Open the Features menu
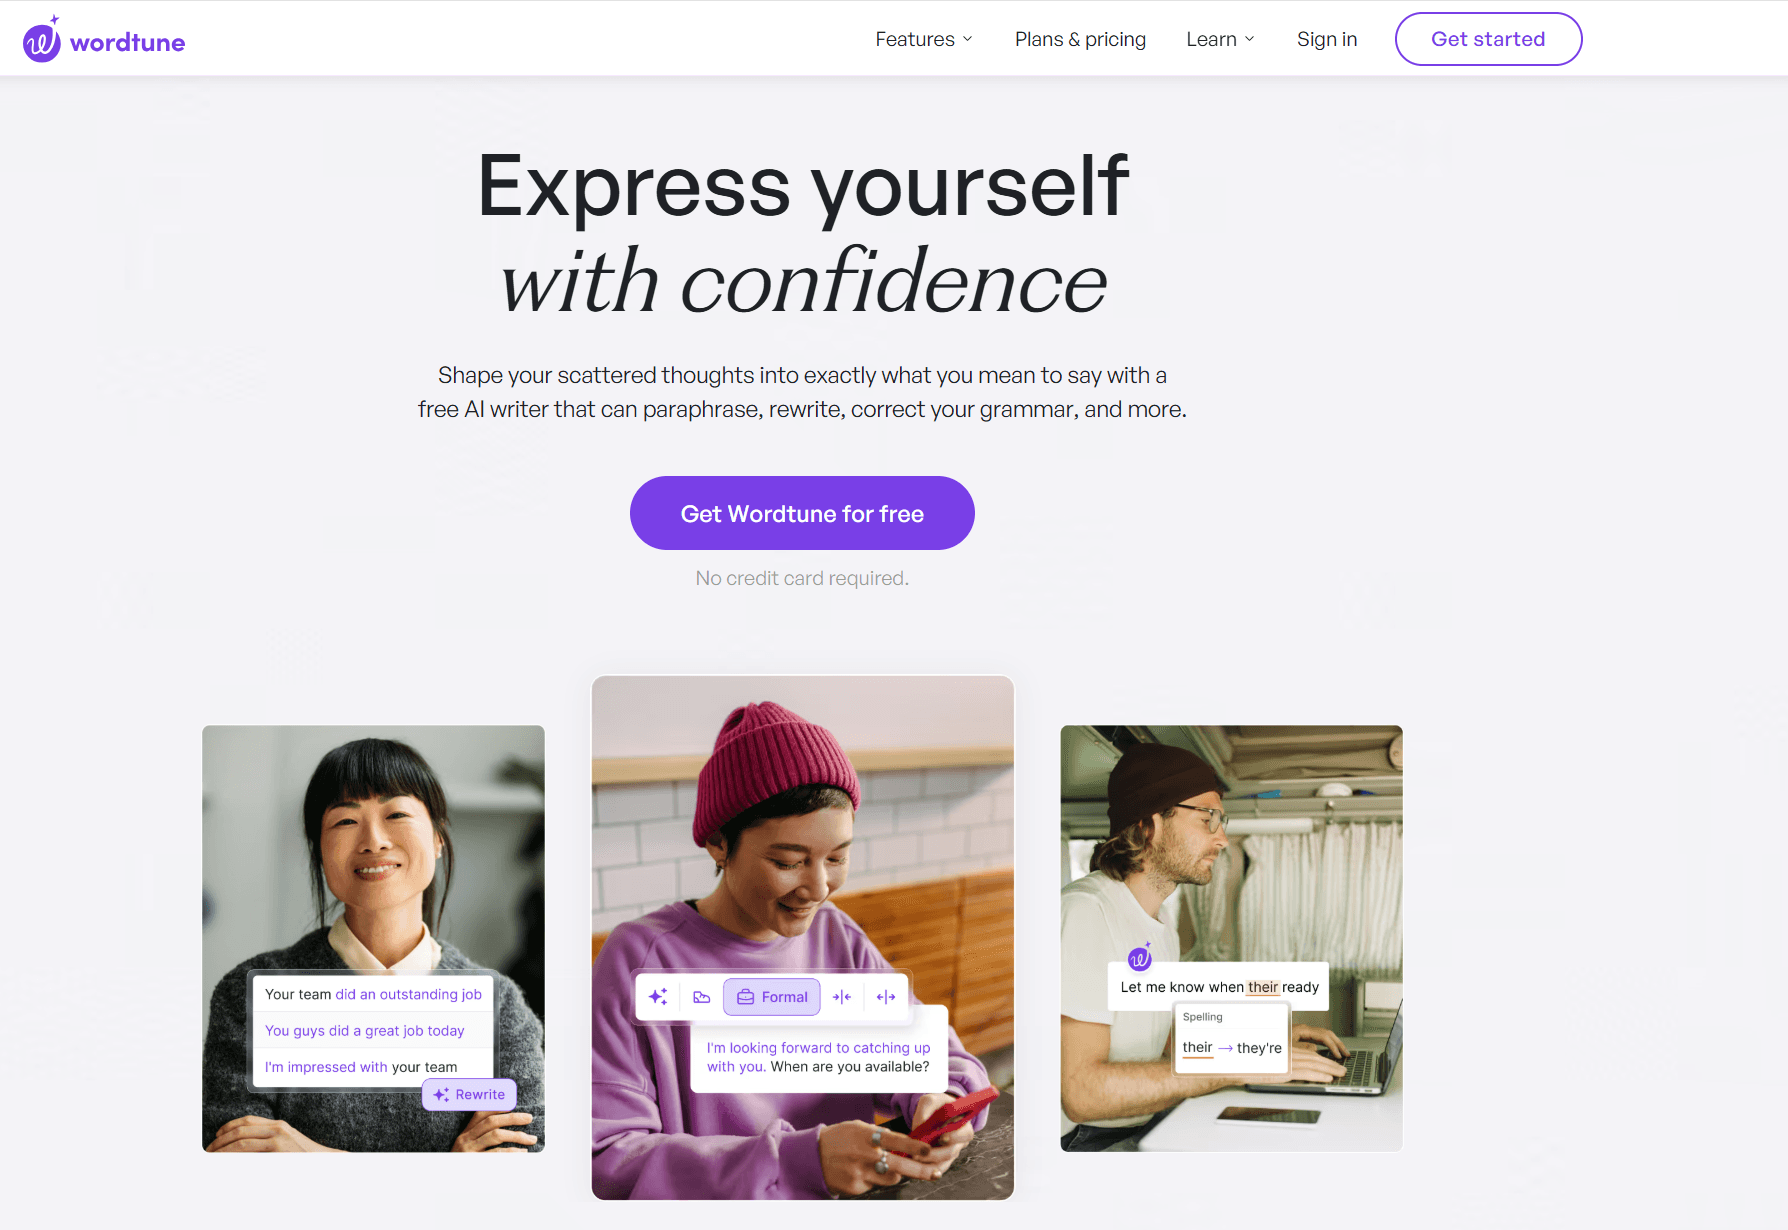 (924, 39)
